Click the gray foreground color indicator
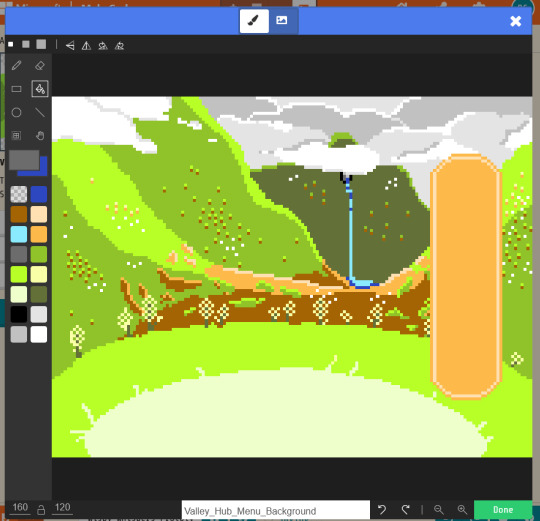This screenshot has width=540, height=521. pyautogui.click(x=24, y=160)
